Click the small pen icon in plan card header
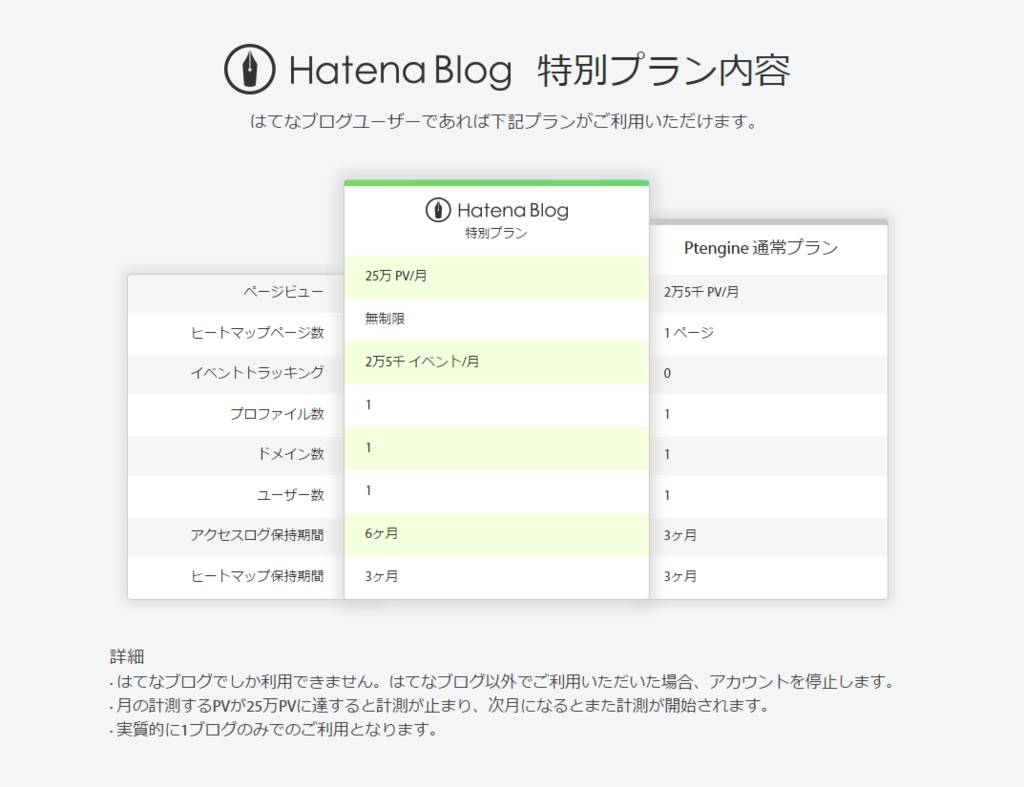This screenshot has height=787, width=1024. (x=438, y=210)
